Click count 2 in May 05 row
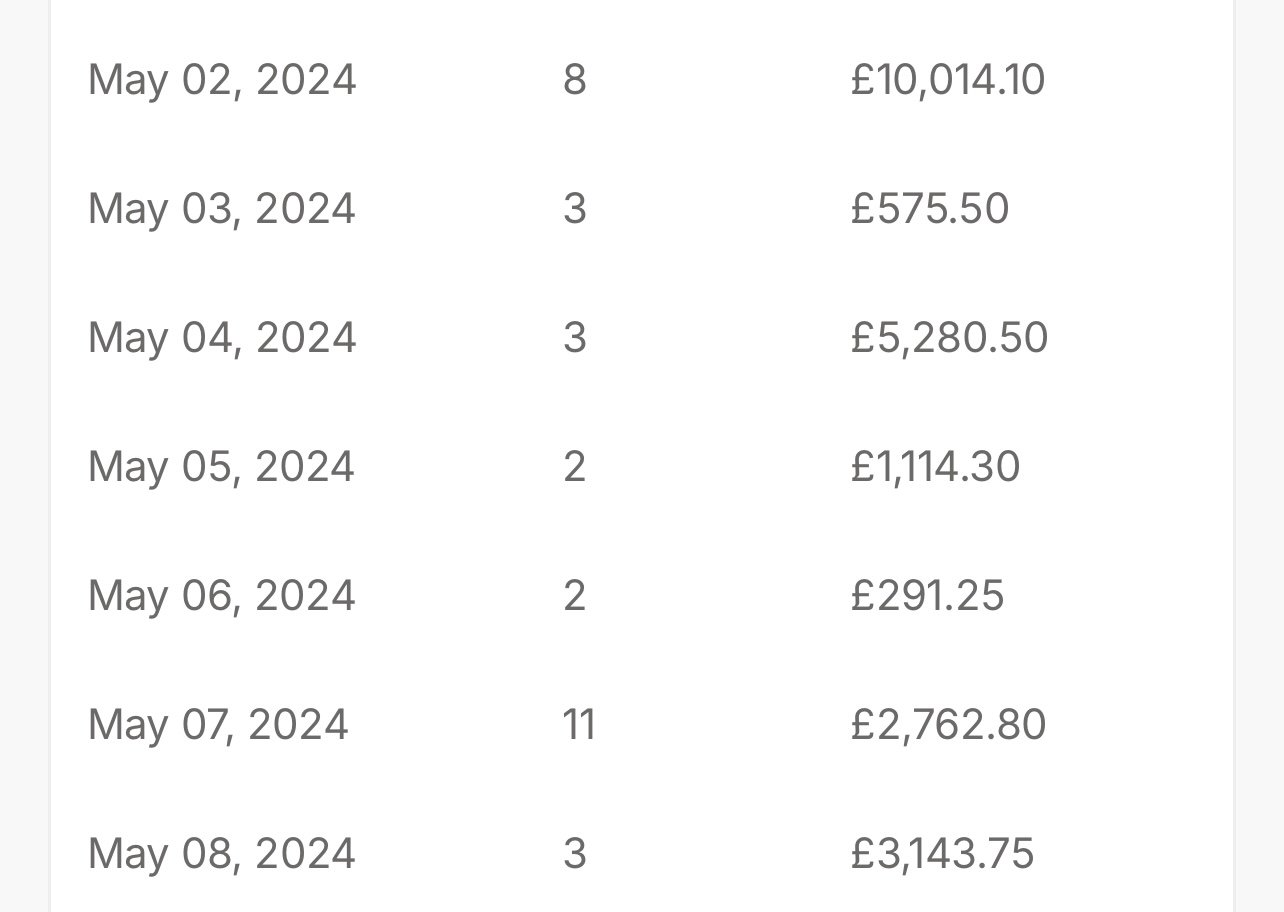Screen dimensions: 1284x912 pos(574,467)
